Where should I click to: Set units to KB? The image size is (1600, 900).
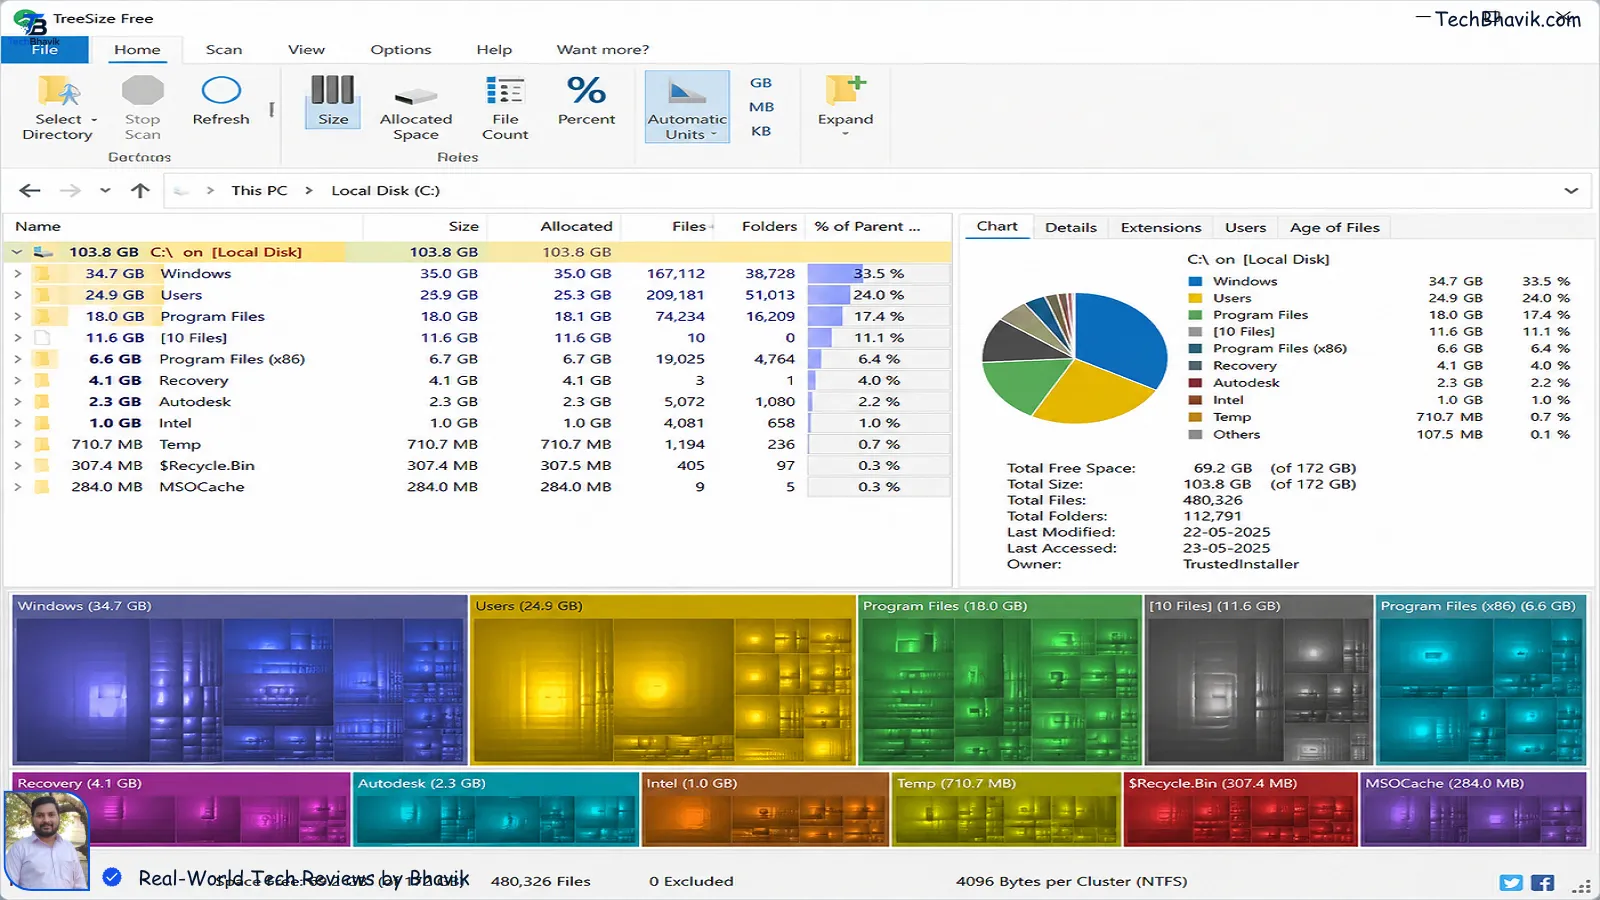click(761, 131)
